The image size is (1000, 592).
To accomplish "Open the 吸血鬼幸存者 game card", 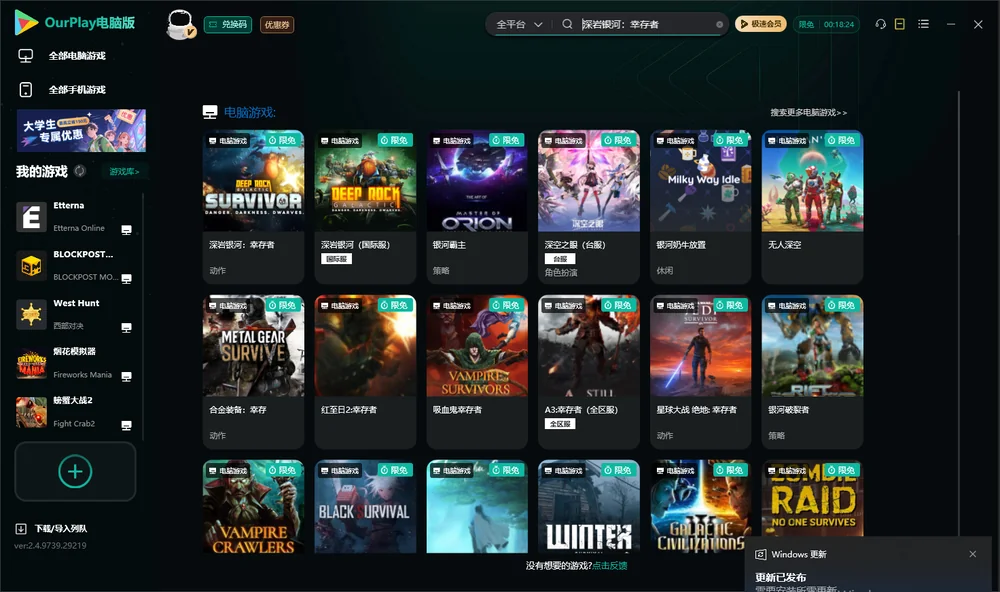I will (477, 372).
